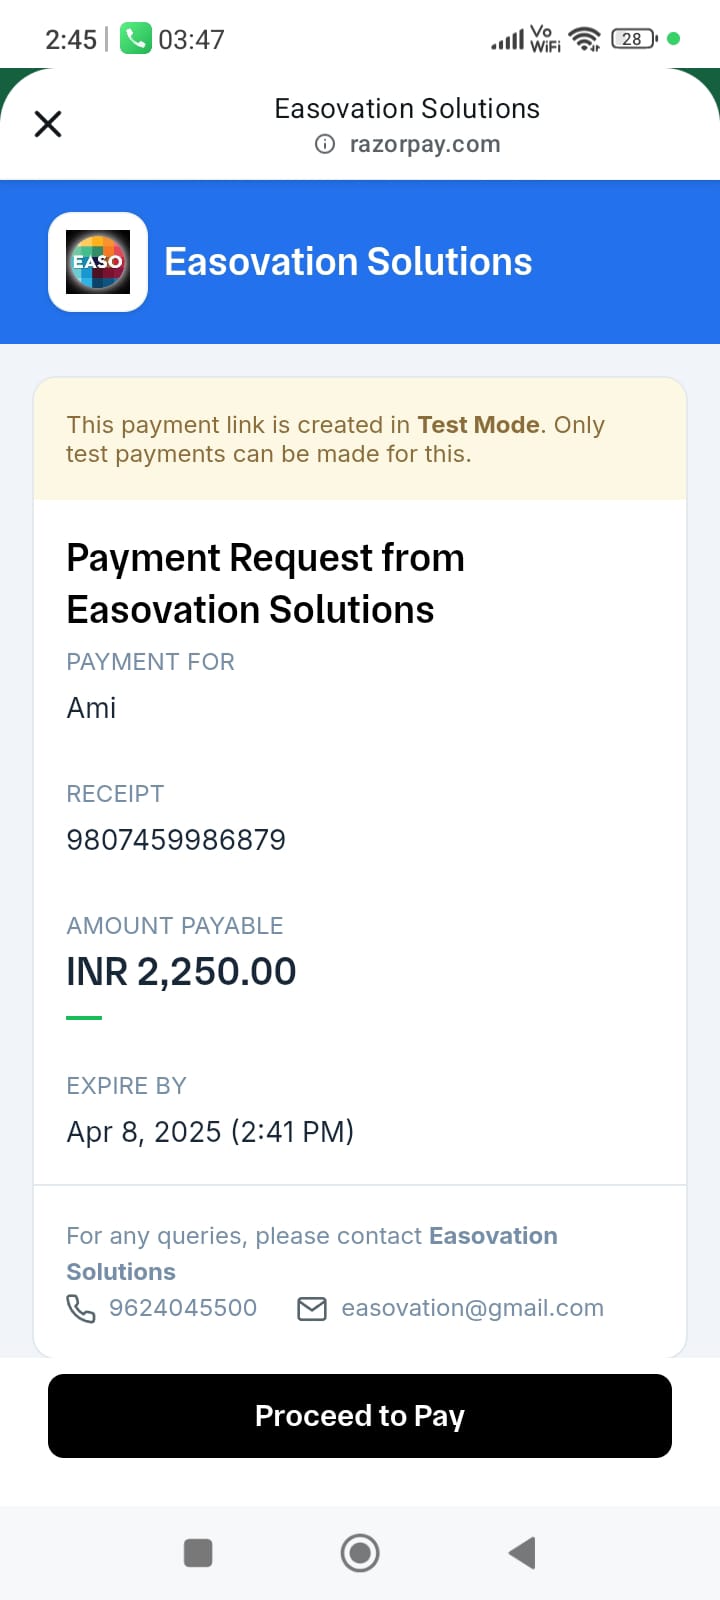Tap the EASO merchant logo
Image resolution: width=720 pixels, height=1600 pixels.
click(98, 262)
